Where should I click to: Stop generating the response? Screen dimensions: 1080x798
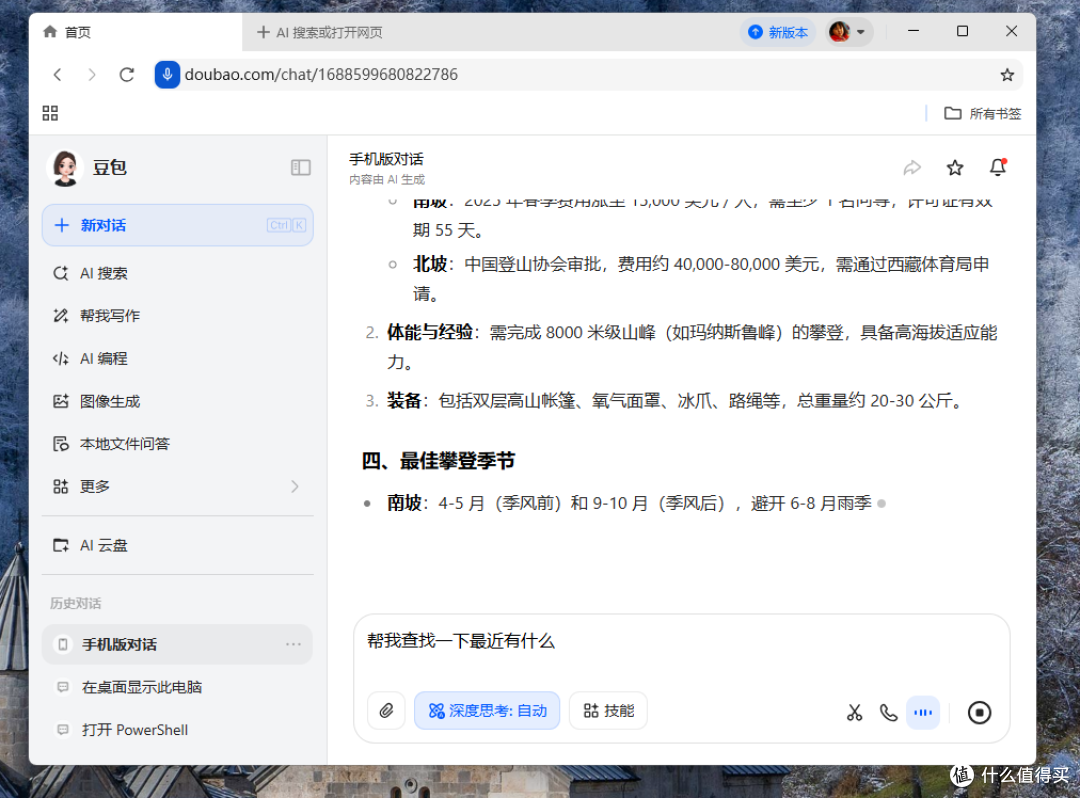click(979, 713)
